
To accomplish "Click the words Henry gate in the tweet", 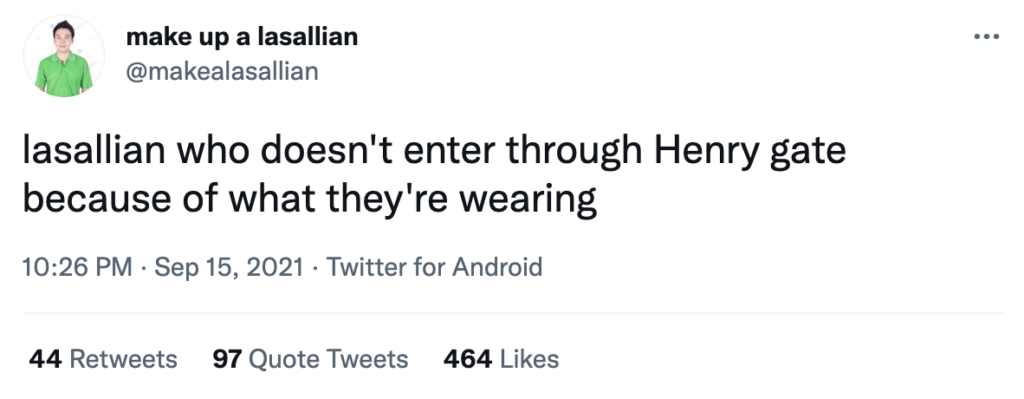I will (x=750, y=152).
